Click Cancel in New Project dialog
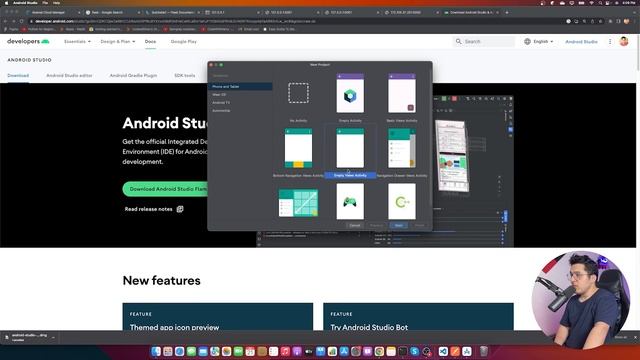 pyautogui.click(x=355, y=225)
